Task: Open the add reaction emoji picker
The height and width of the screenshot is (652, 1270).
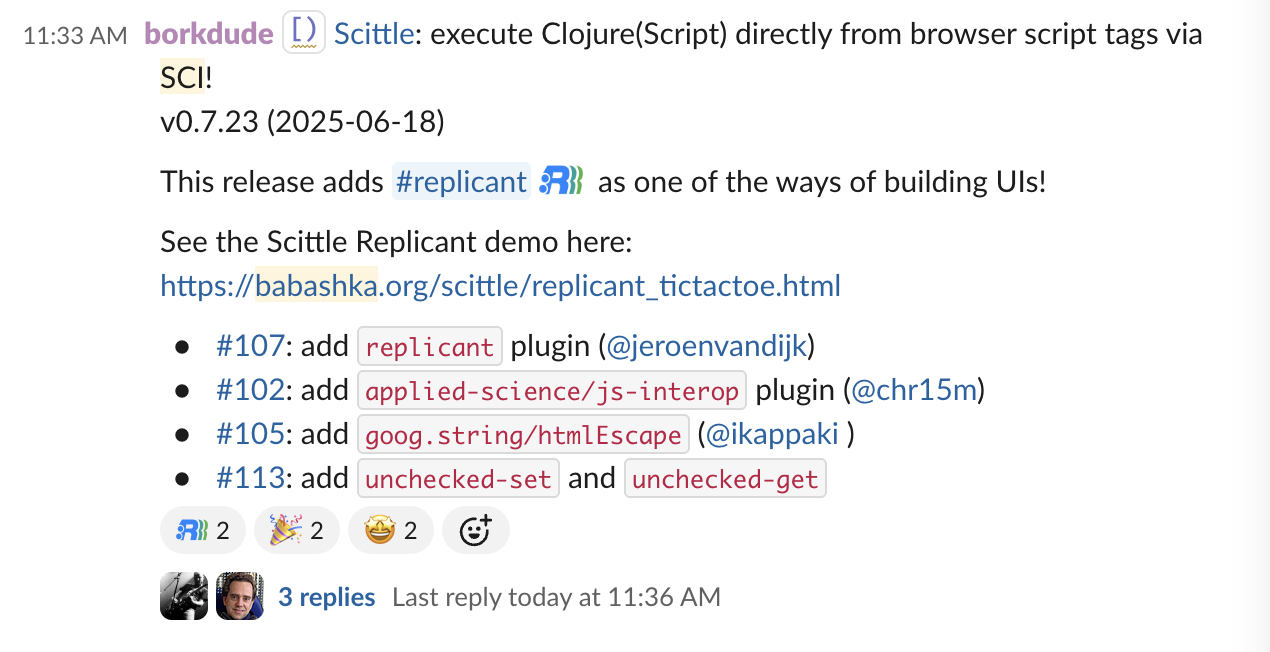Action: [476, 530]
